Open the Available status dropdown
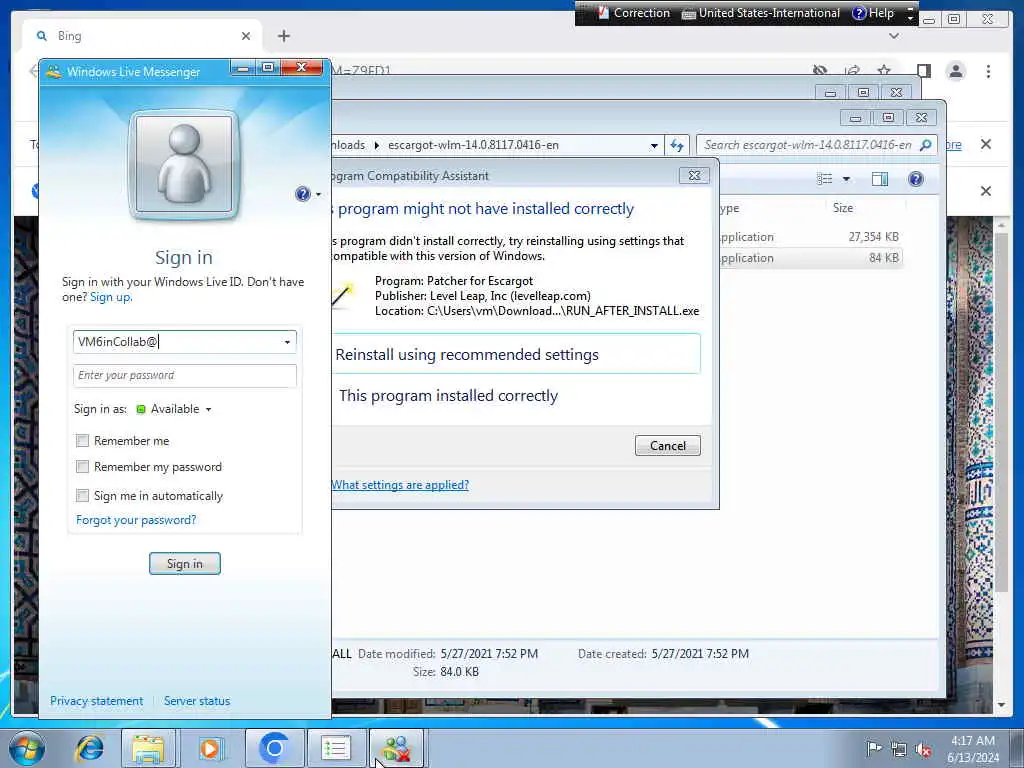 174,409
